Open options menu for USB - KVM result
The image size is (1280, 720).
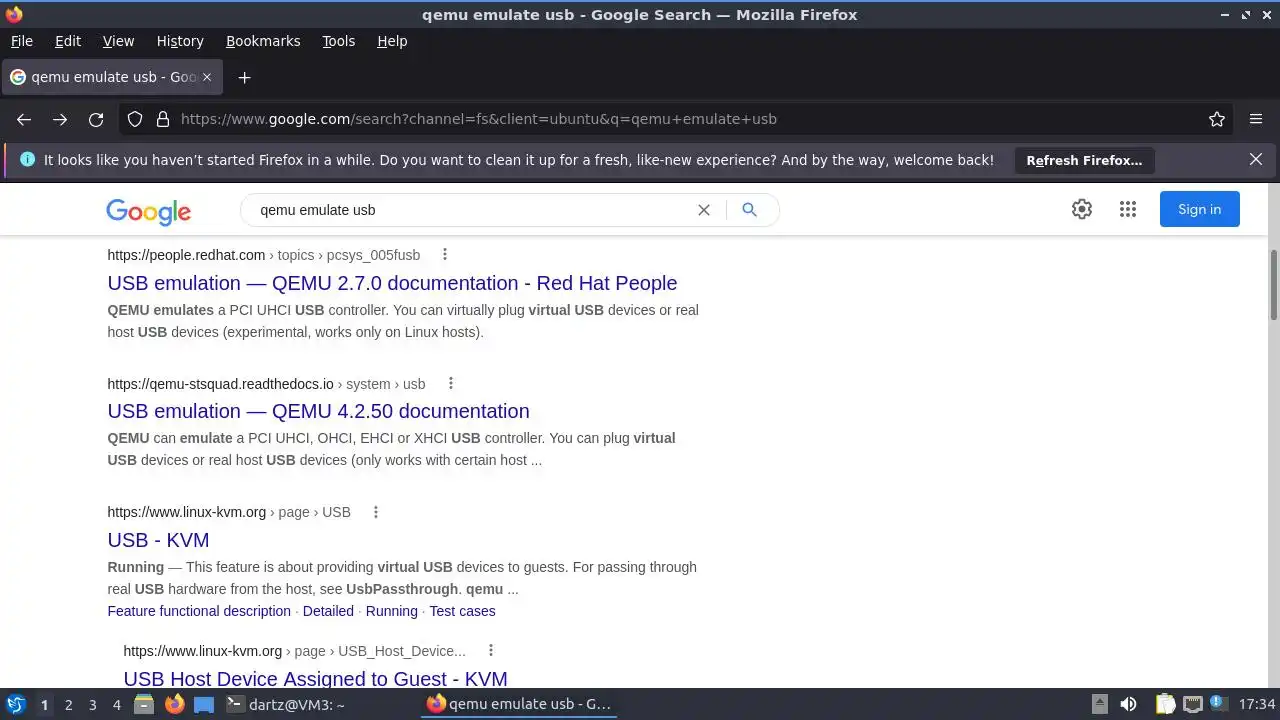coord(376,512)
